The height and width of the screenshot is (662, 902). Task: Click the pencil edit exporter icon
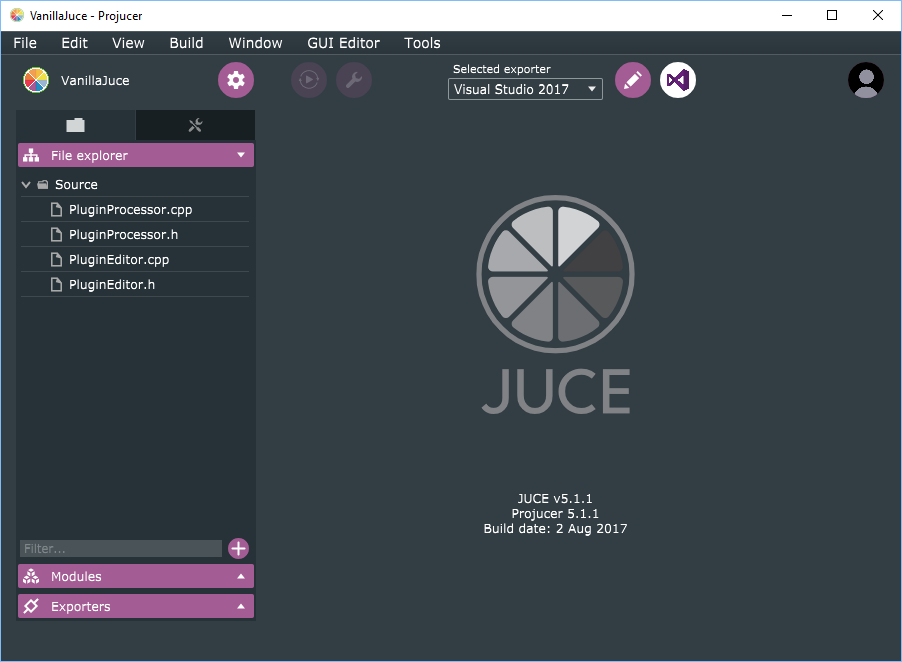point(632,80)
